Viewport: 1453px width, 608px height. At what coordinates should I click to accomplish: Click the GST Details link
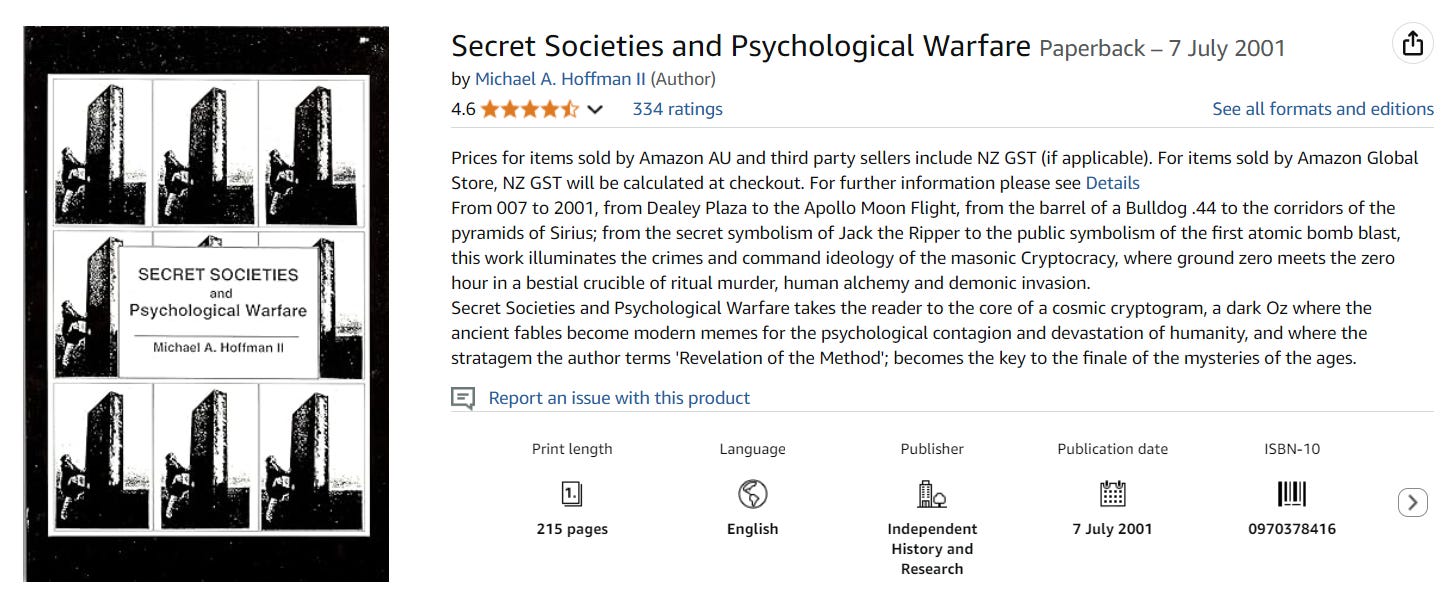point(1112,183)
